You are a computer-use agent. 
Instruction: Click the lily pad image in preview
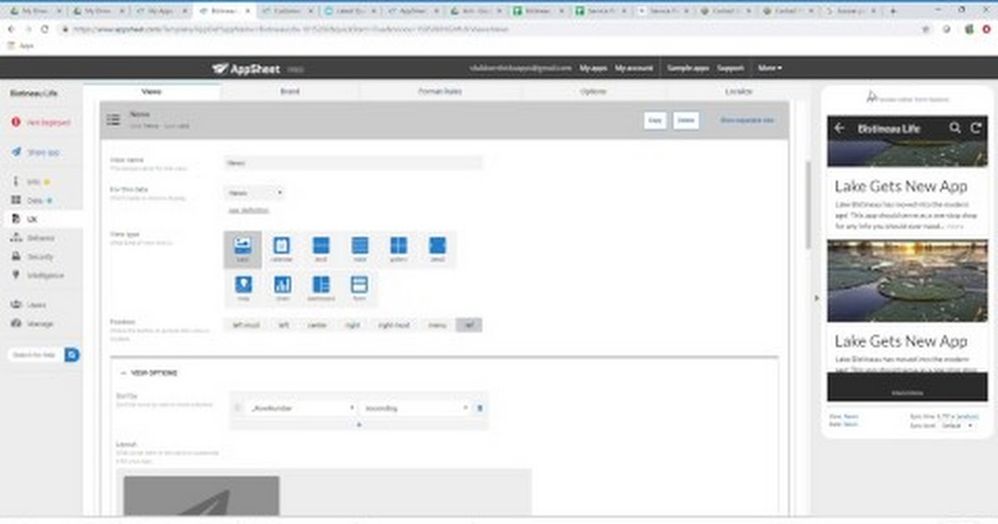pos(907,281)
